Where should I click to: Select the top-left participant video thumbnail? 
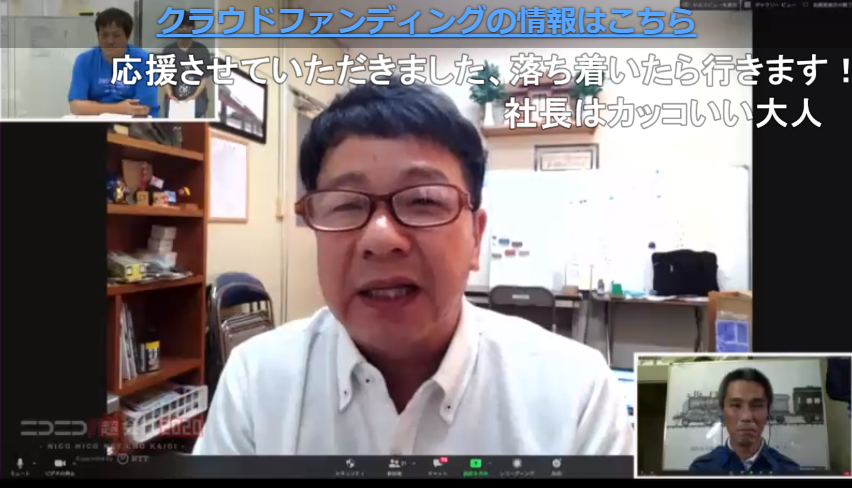108,62
